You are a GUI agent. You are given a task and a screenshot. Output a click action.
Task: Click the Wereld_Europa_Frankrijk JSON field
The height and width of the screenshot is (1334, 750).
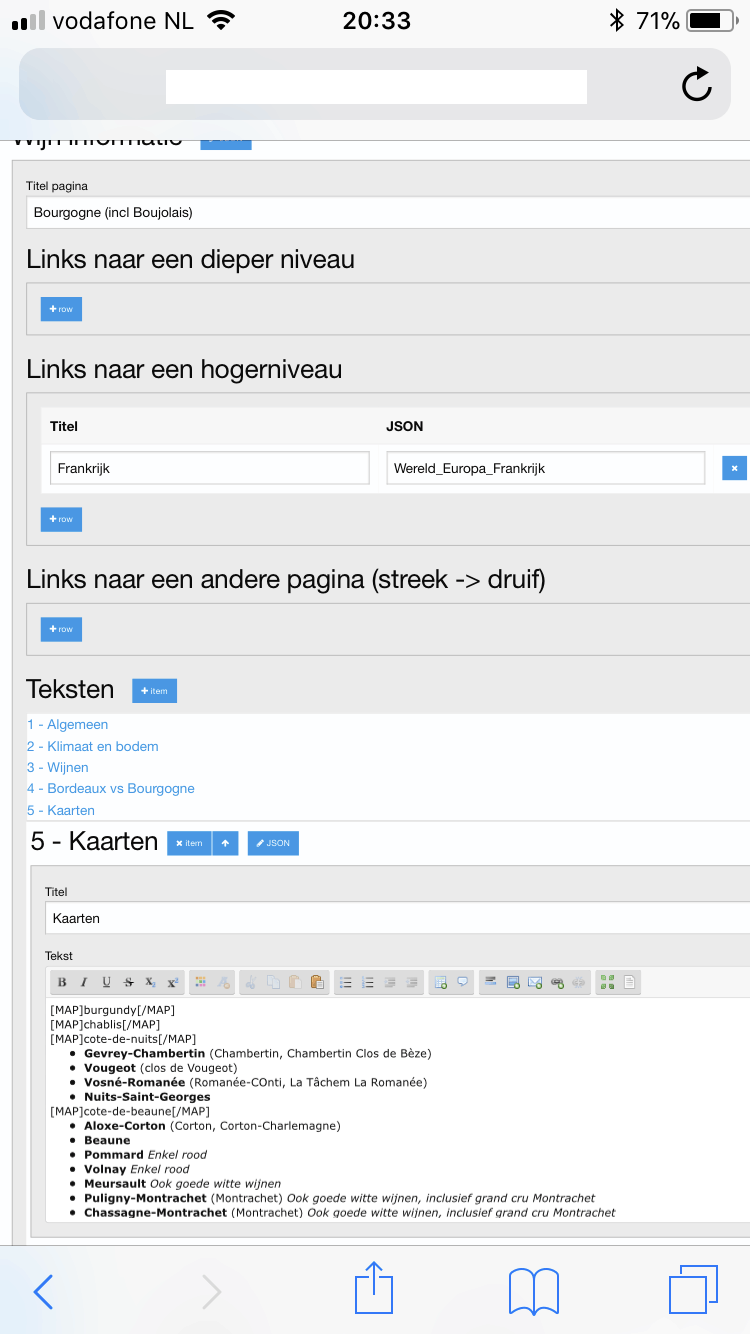click(545, 468)
